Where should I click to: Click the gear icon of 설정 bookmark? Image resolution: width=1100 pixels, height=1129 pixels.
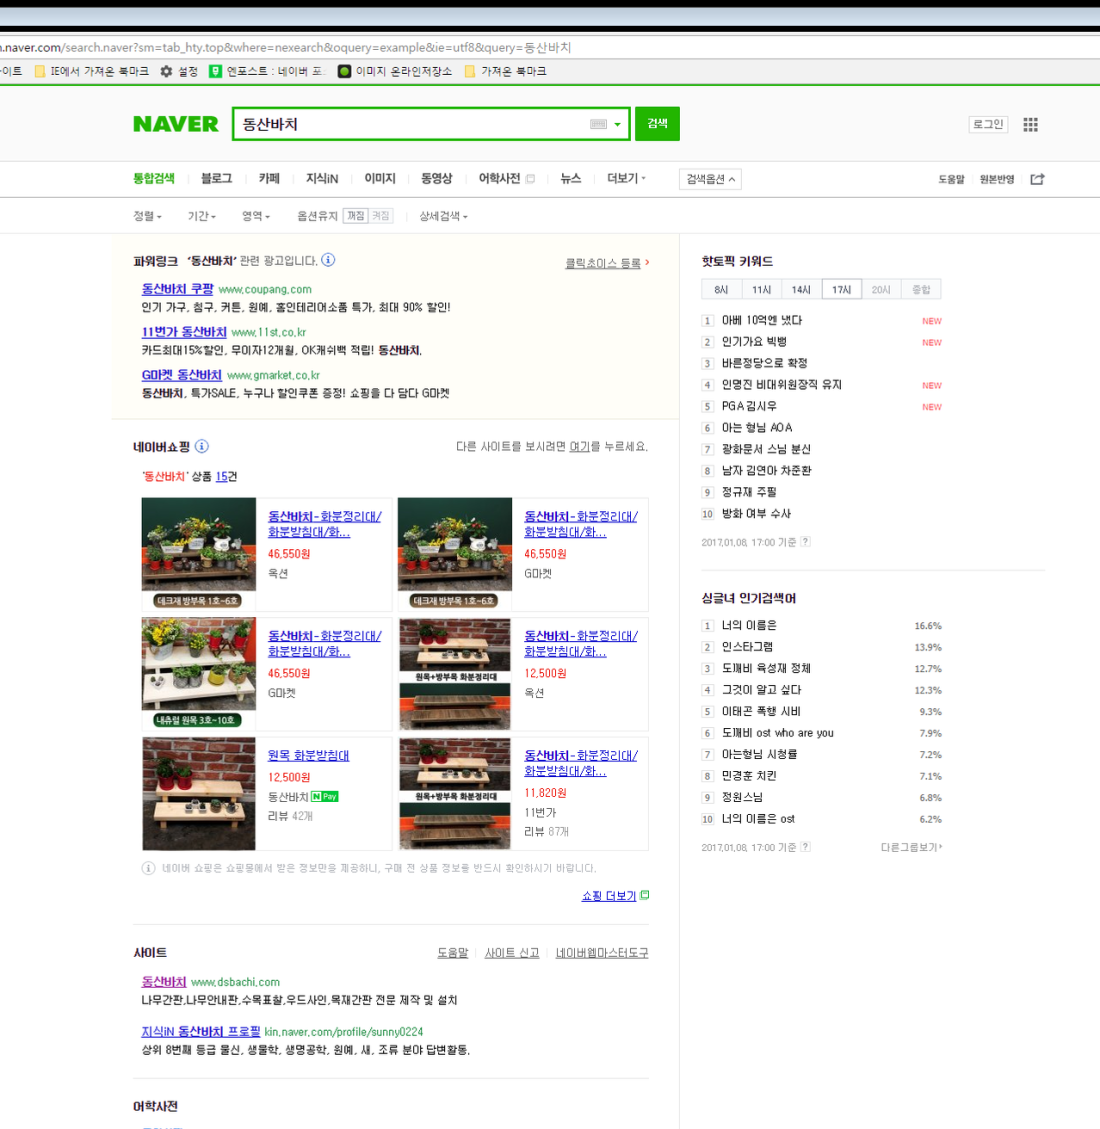coord(166,71)
